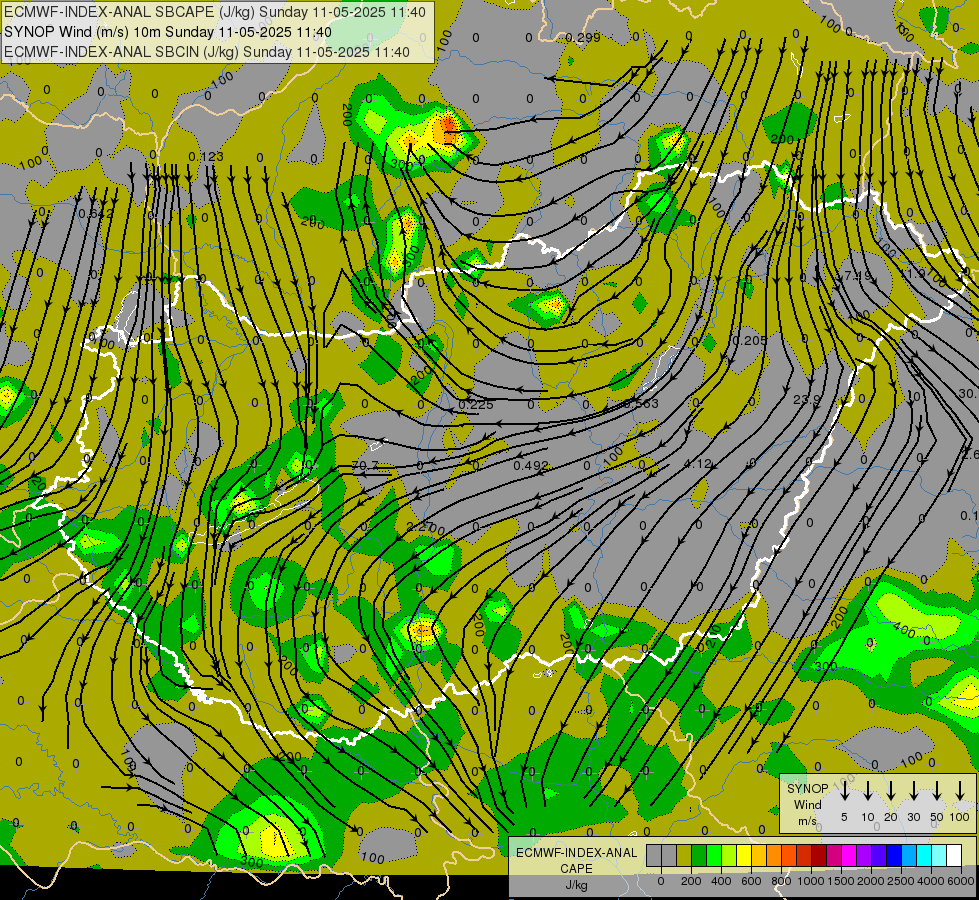Image resolution: width=979 pixels, height=900 pixels.
Task: Click the 4.12 value on the map
Action: point(697,463)
